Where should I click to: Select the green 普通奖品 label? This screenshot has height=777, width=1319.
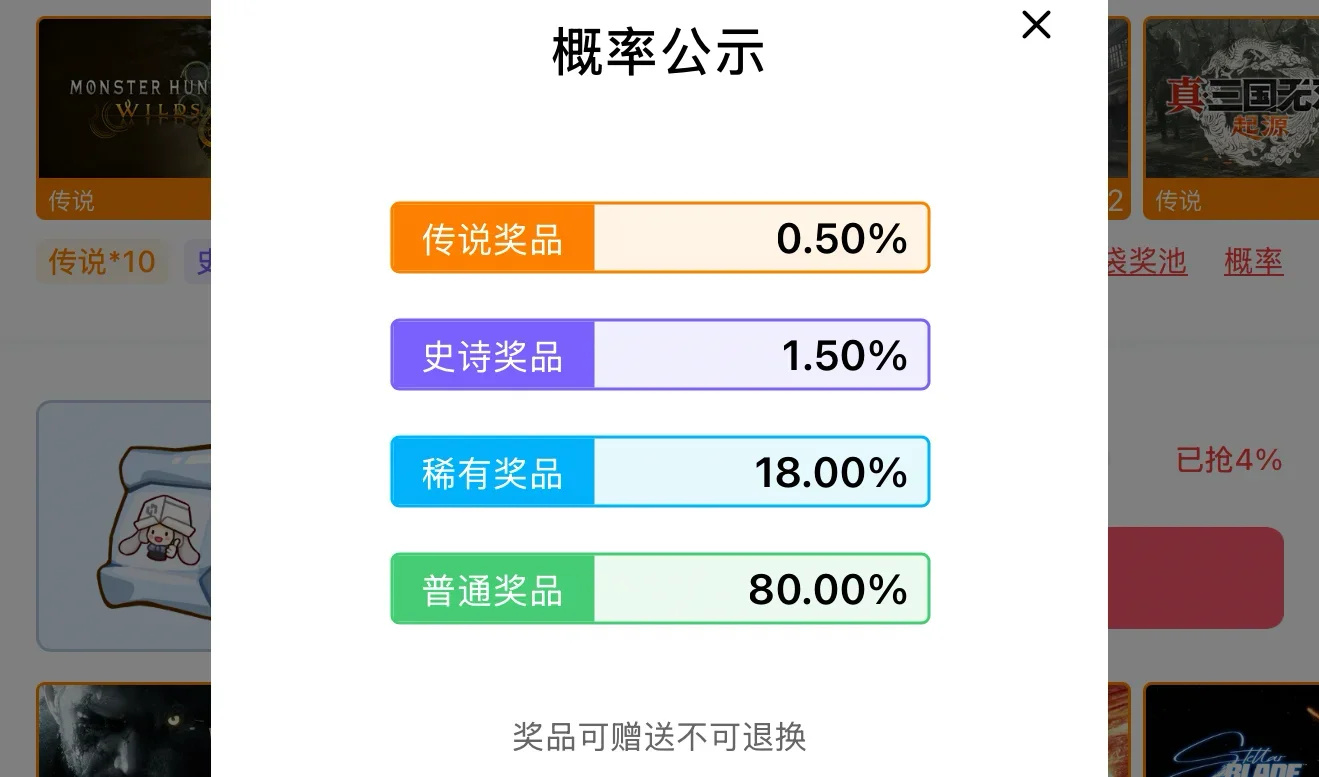coord(492,589)
